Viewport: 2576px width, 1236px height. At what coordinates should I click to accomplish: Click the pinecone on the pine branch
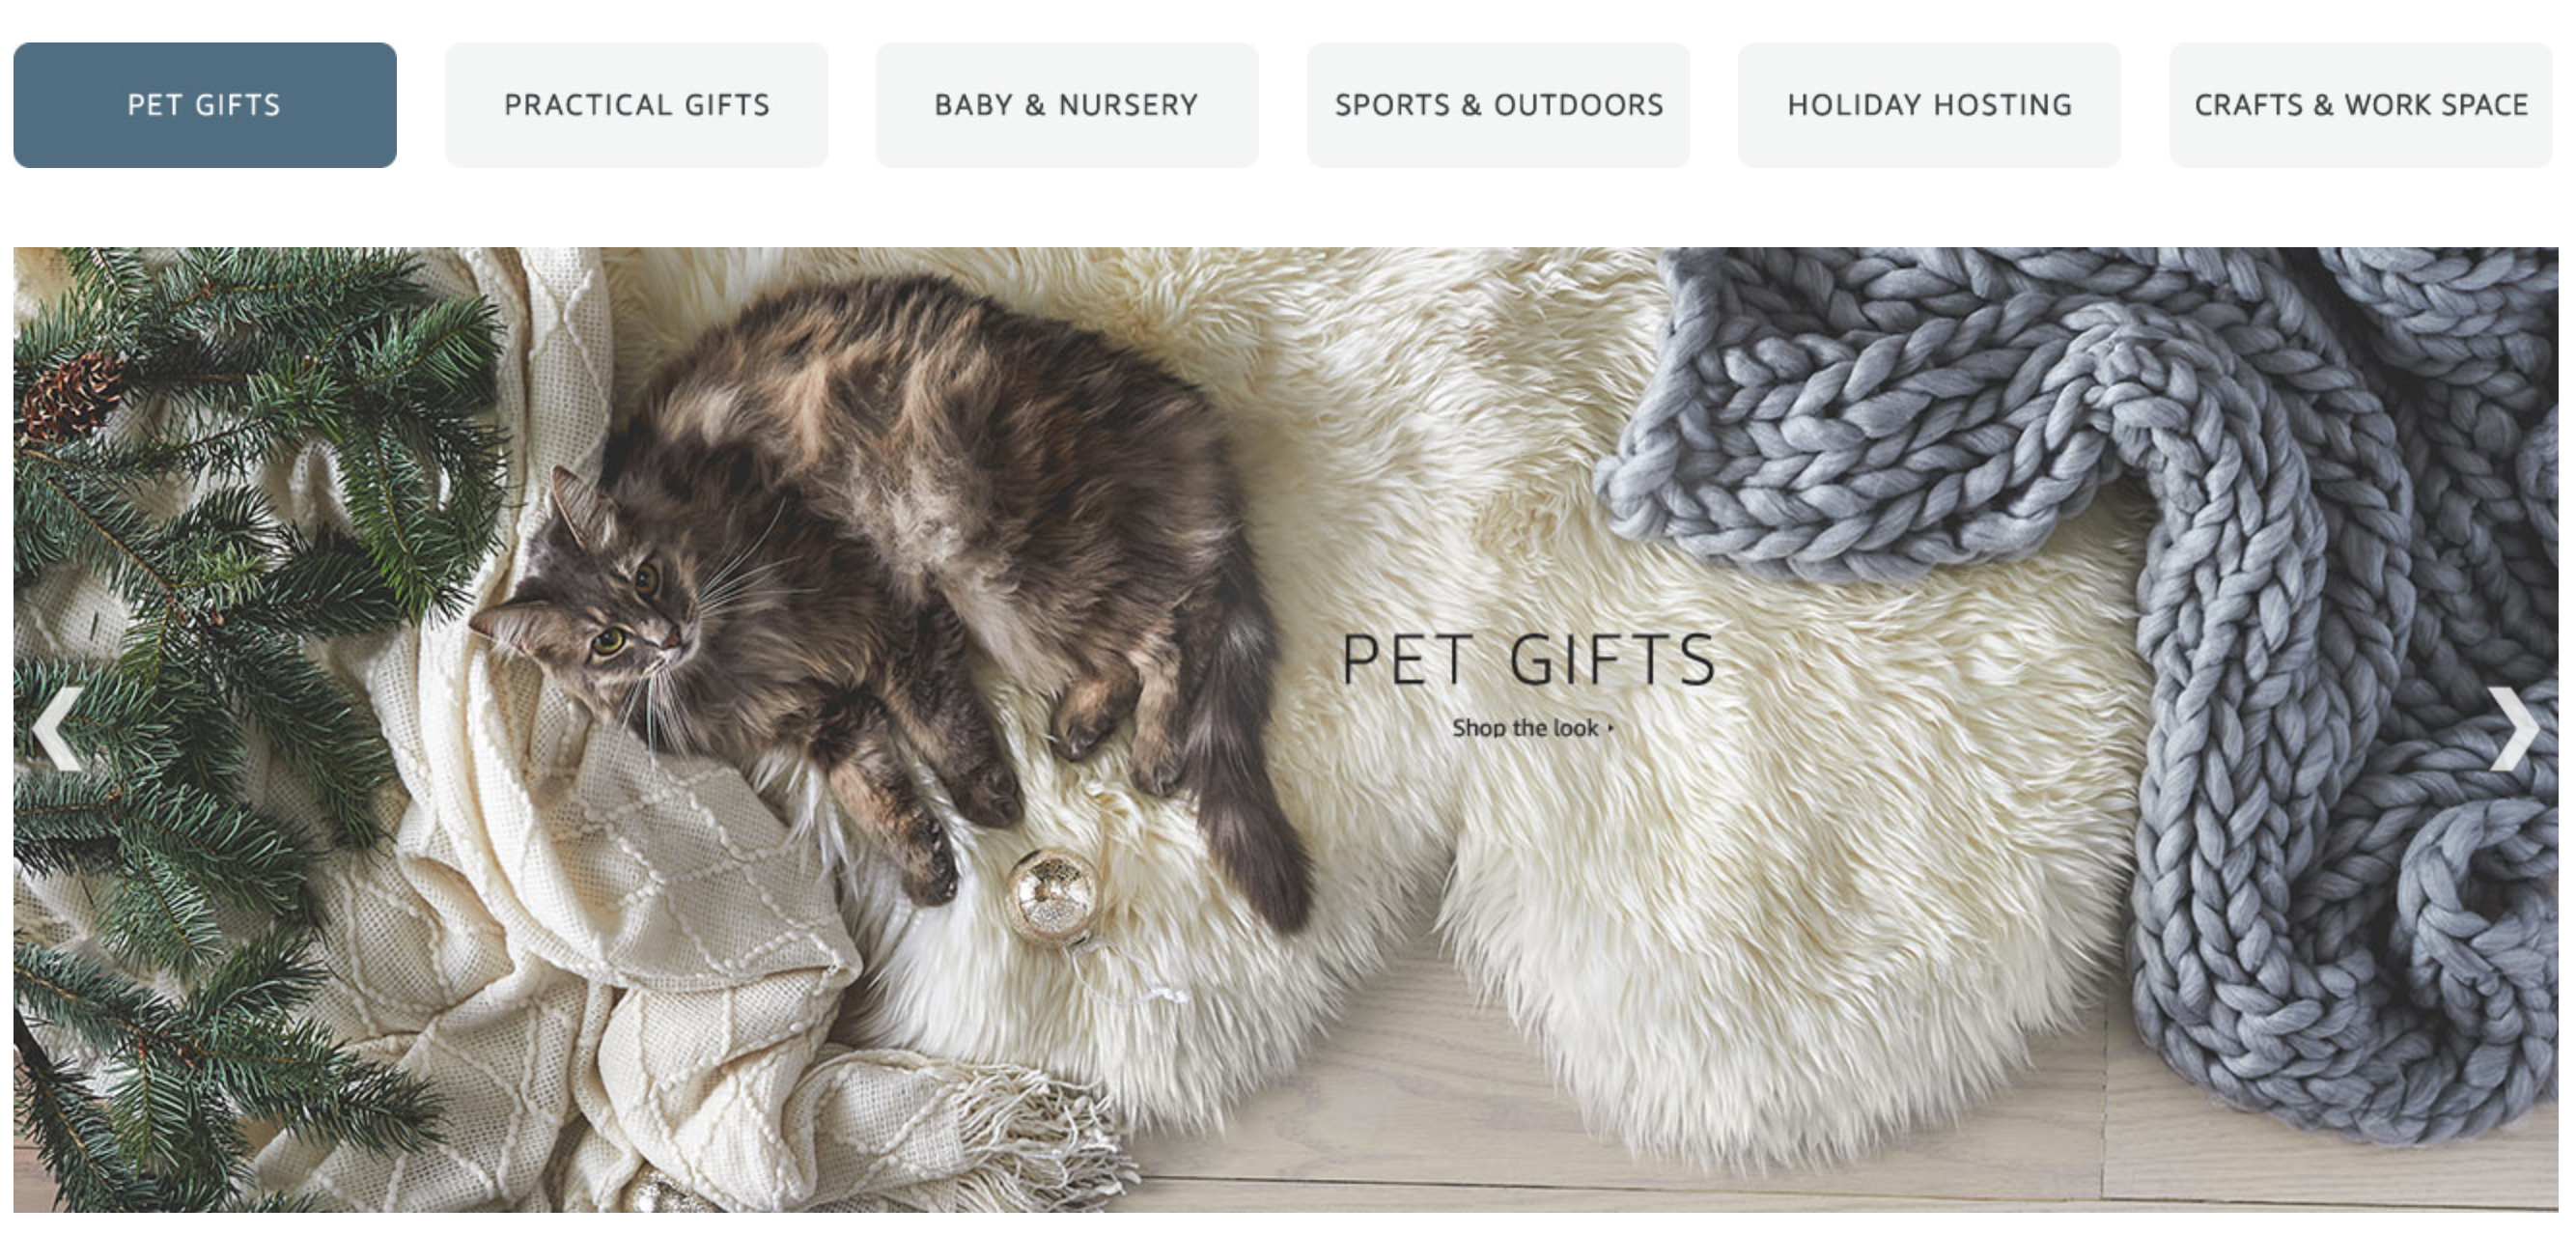point(70,395)
